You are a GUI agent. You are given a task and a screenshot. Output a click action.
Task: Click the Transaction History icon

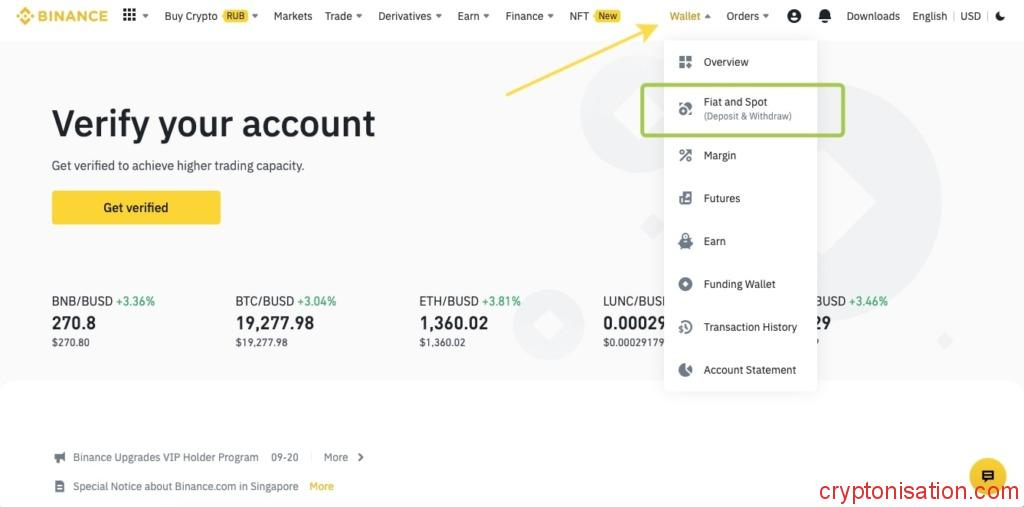(x=685, y=327)
